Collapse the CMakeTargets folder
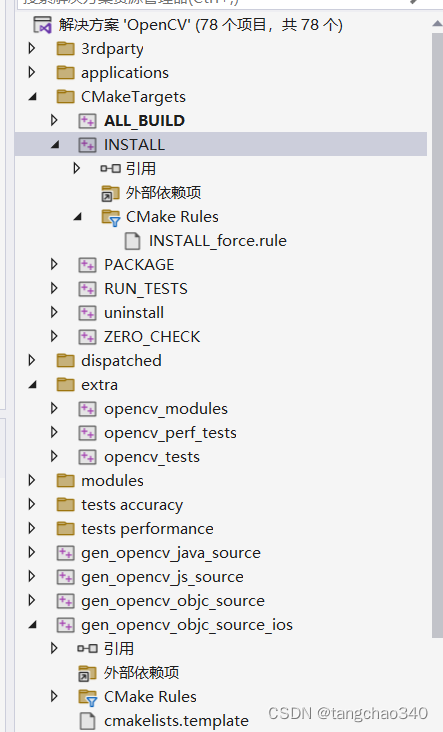Viewport: 443px width, 732px height. click(32, 97)
